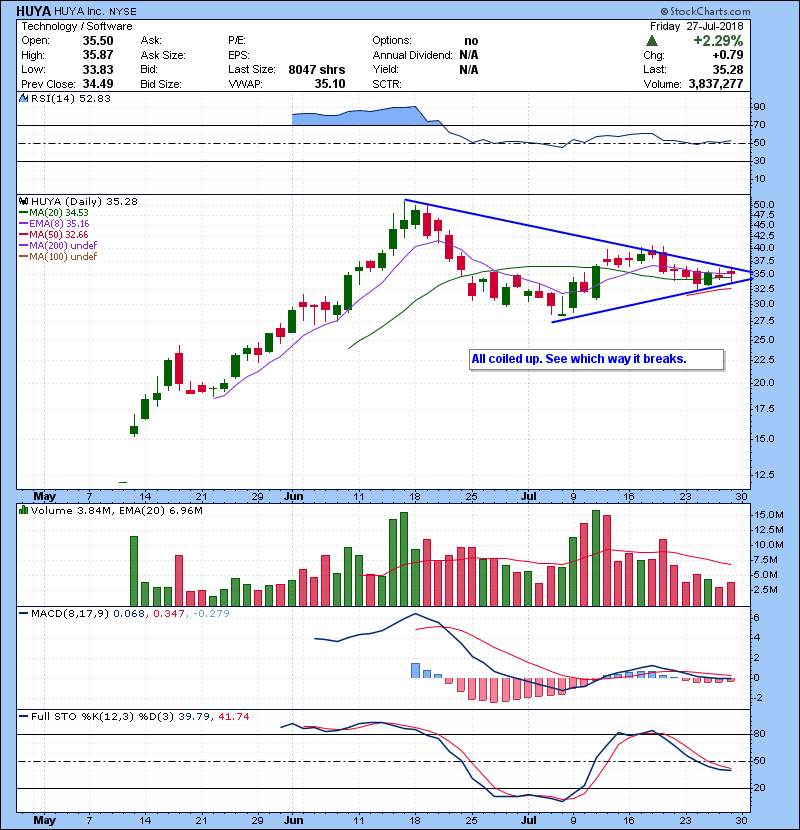This screenshot has height=830, width=800.
Task: Click the SCTR label in the header
Action: click(386, 84)
